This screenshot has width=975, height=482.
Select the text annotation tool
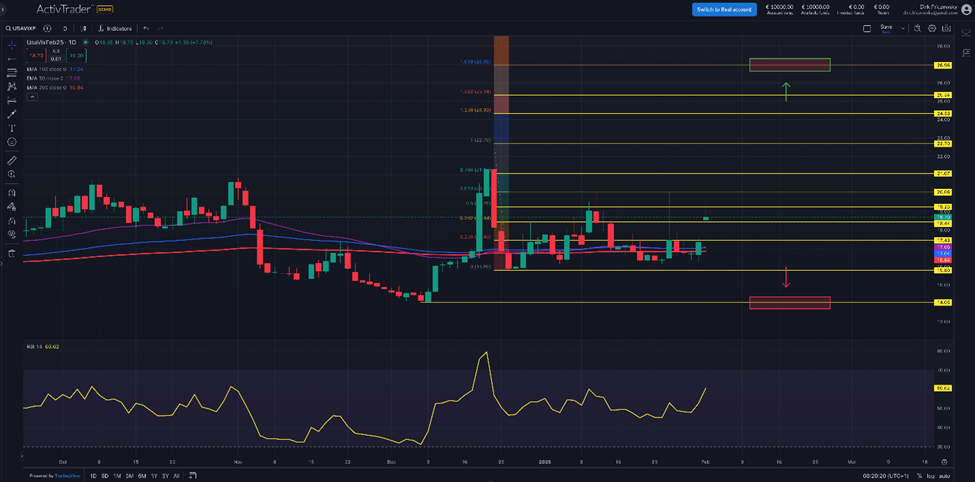coord(11,127)
